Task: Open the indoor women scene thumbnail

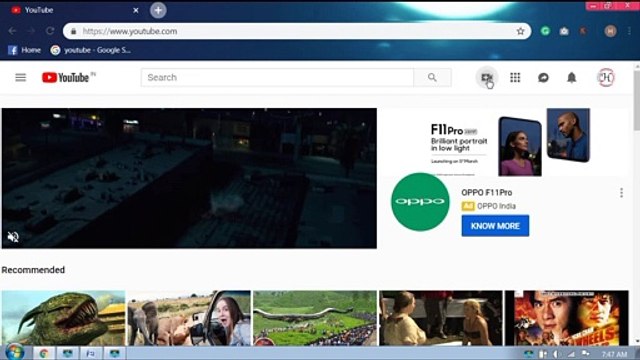Action: pyautogui.click(x=441, y=318)
